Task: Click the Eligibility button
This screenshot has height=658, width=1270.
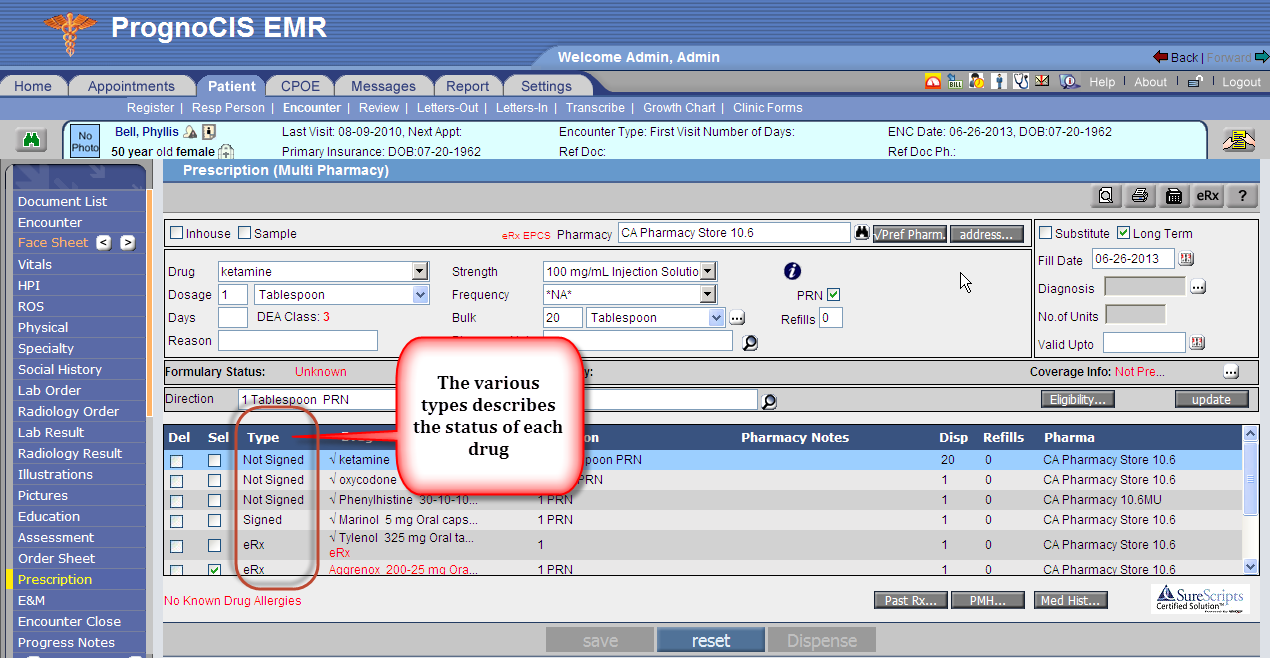Action: pyautogui.click(x=1077, y=400)
